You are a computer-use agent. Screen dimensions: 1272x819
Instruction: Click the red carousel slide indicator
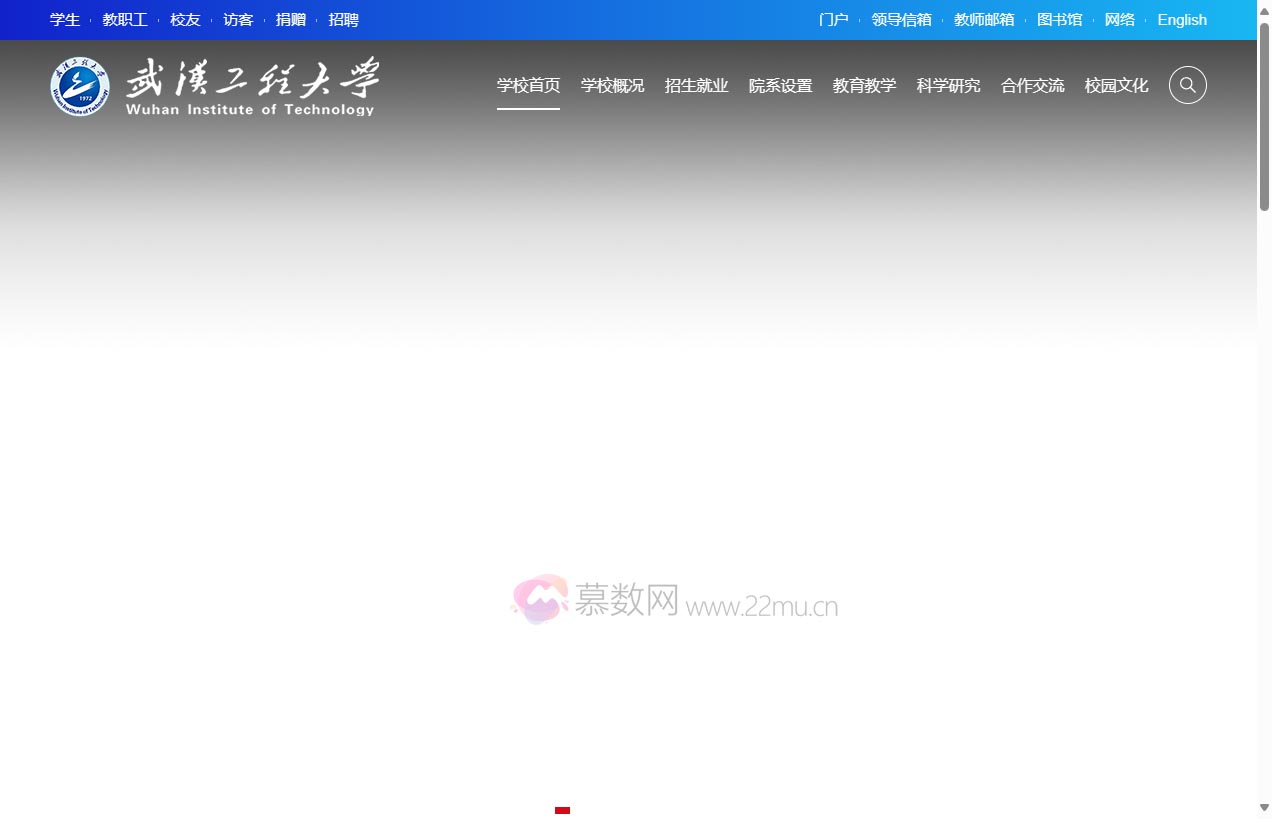tap(562, 810)
